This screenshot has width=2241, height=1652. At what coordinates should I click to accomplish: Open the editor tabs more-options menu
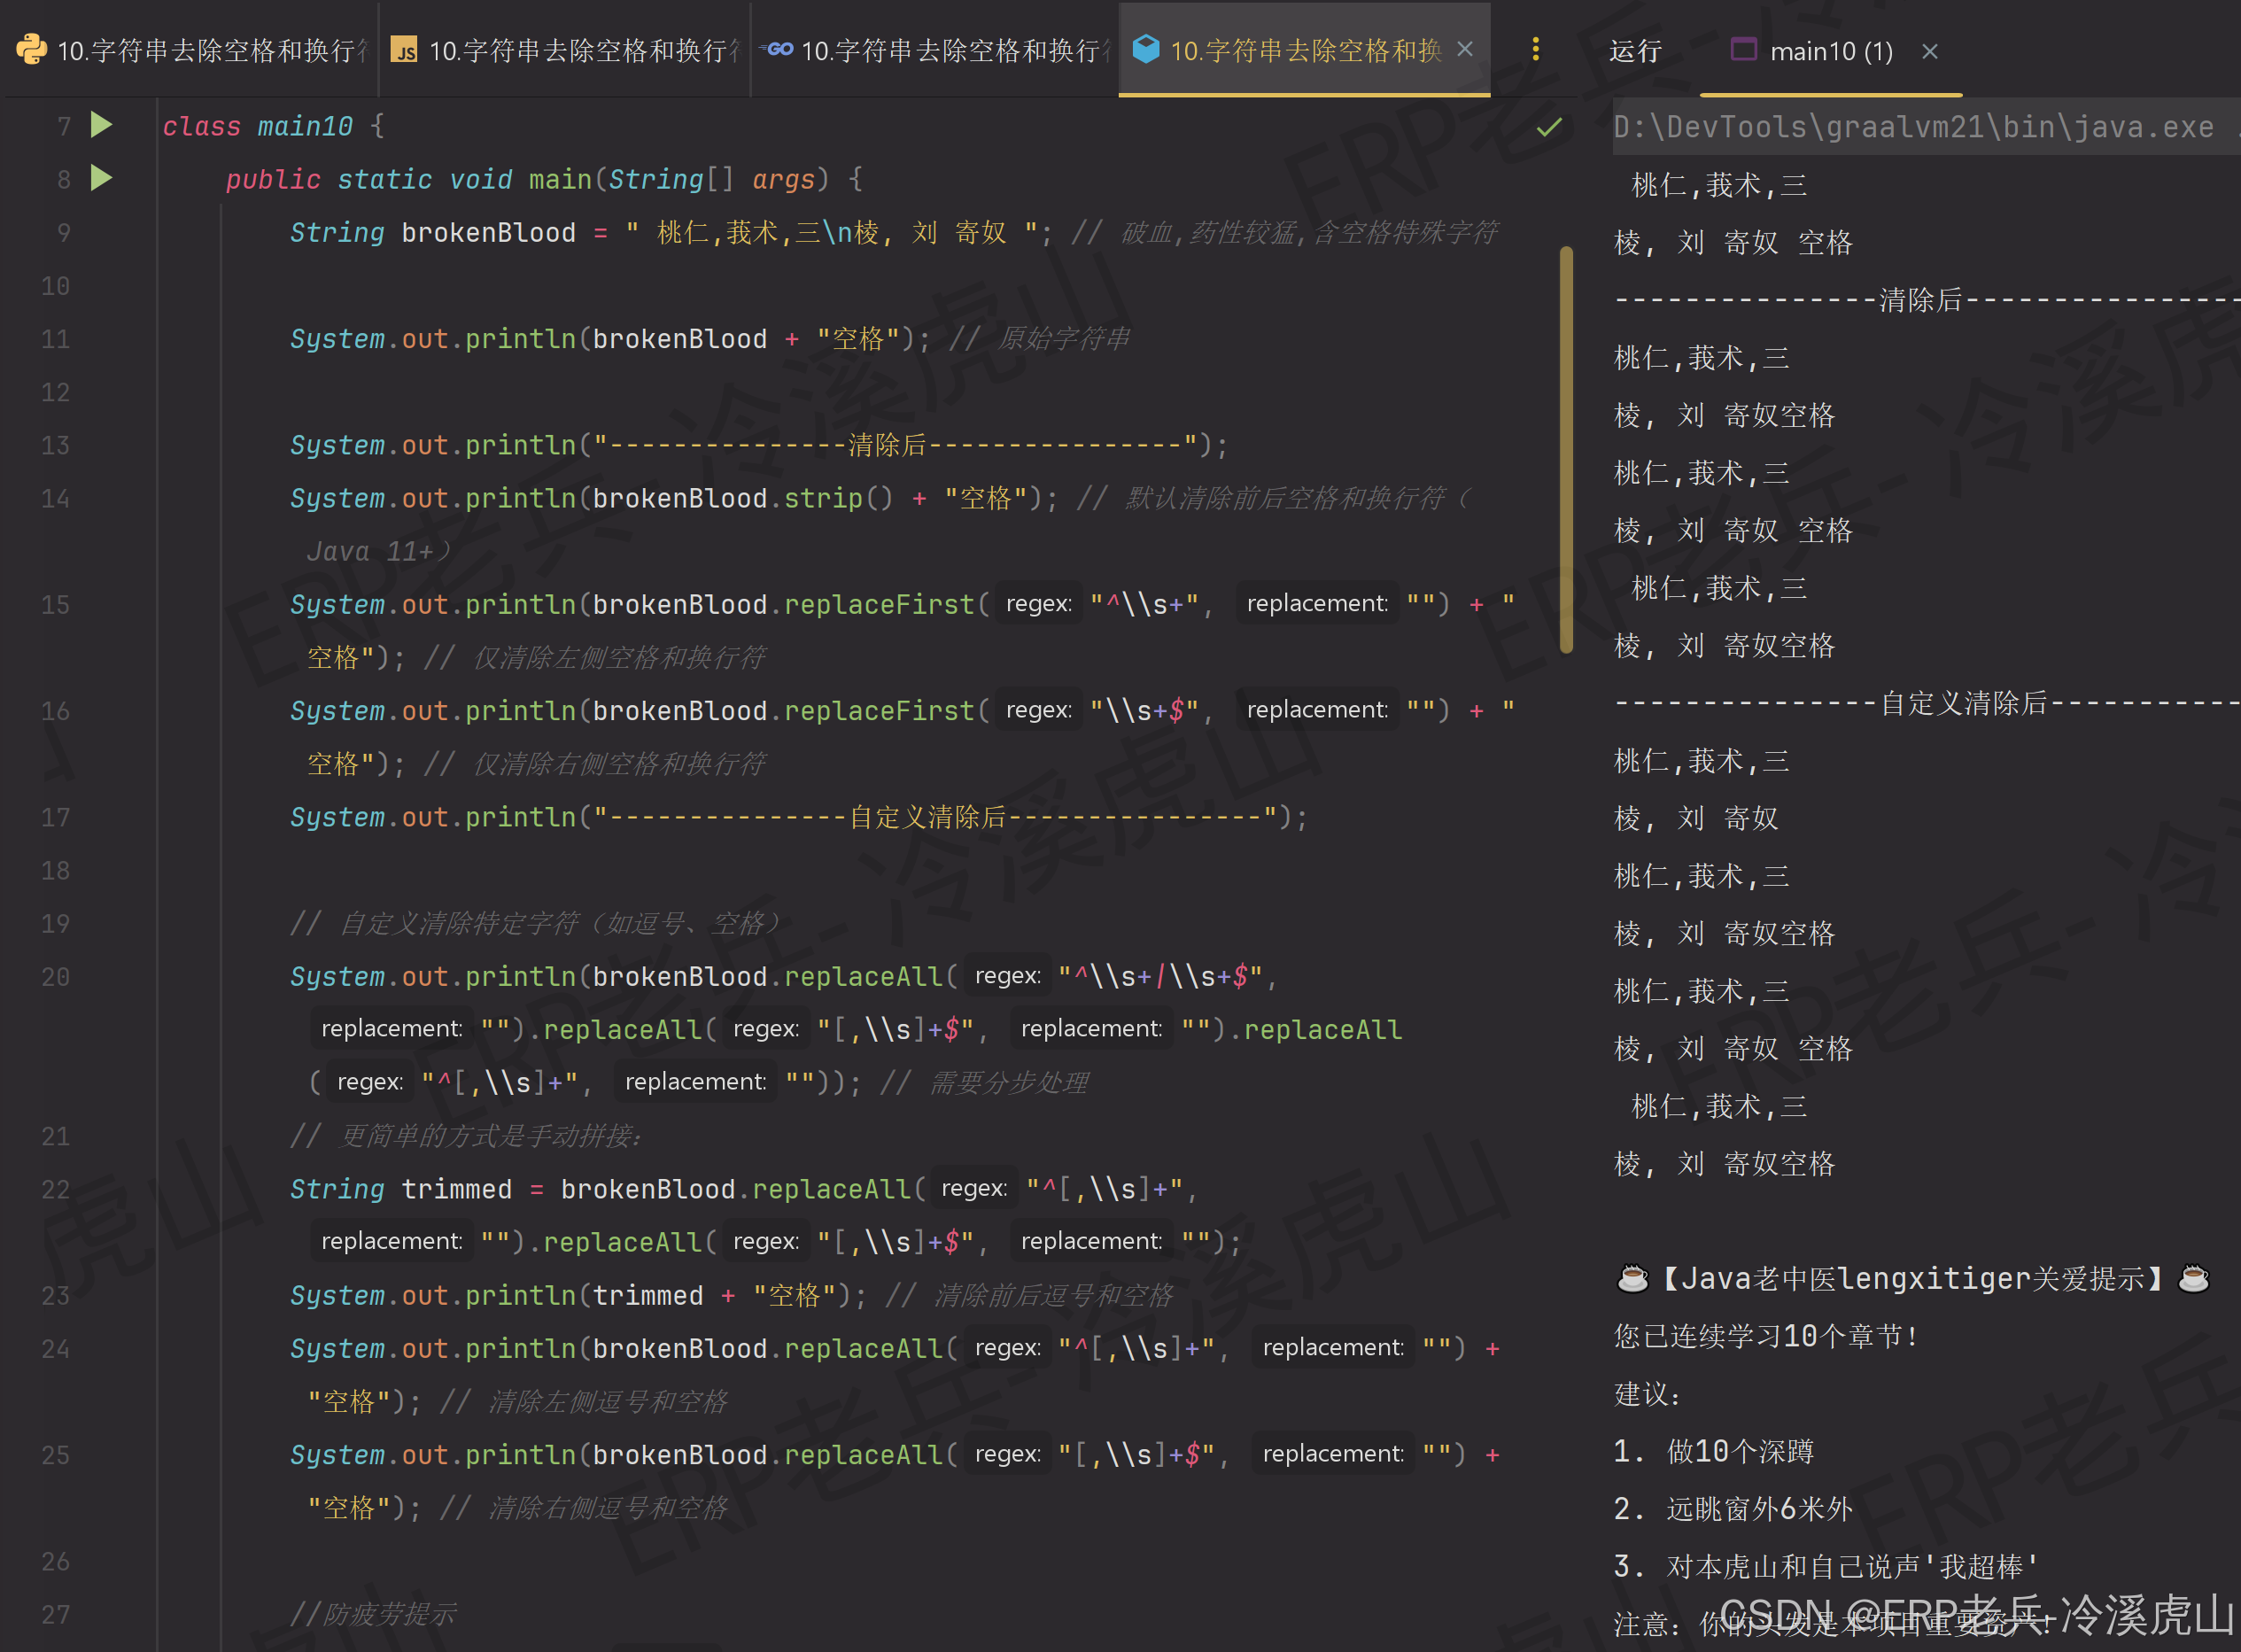(x=1536, y=49)
